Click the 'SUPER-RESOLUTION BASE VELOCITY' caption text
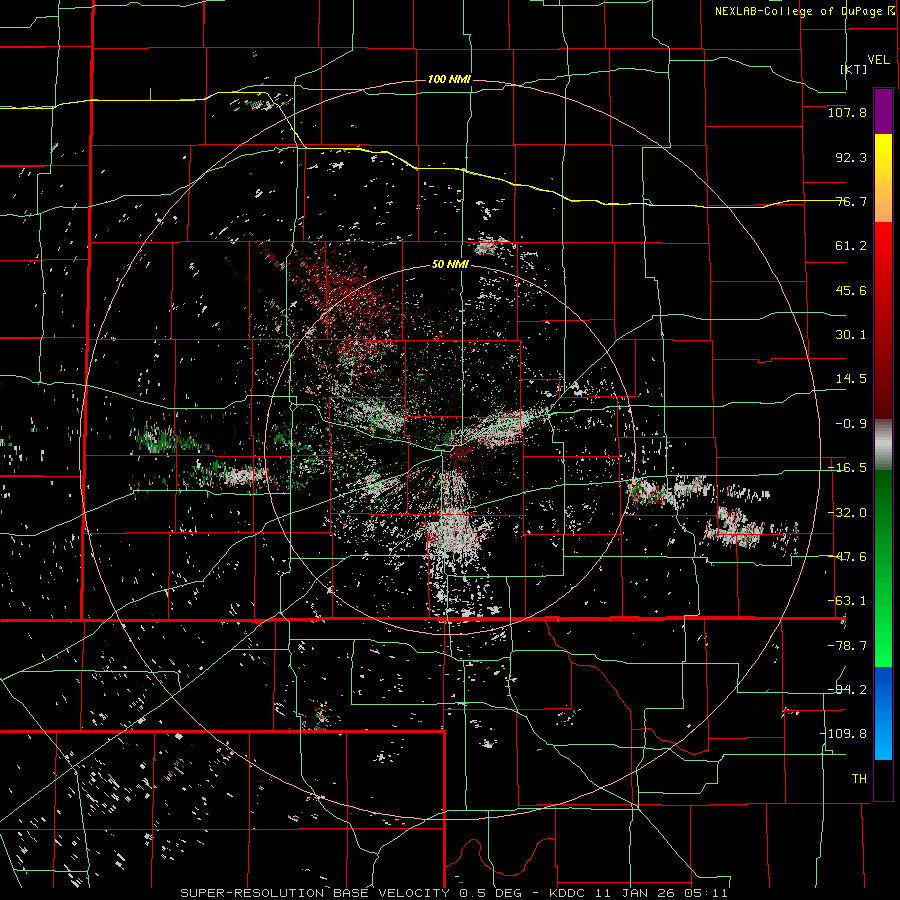Image resolution: width=900 pixels, height=900 pixels. [314, 893]
